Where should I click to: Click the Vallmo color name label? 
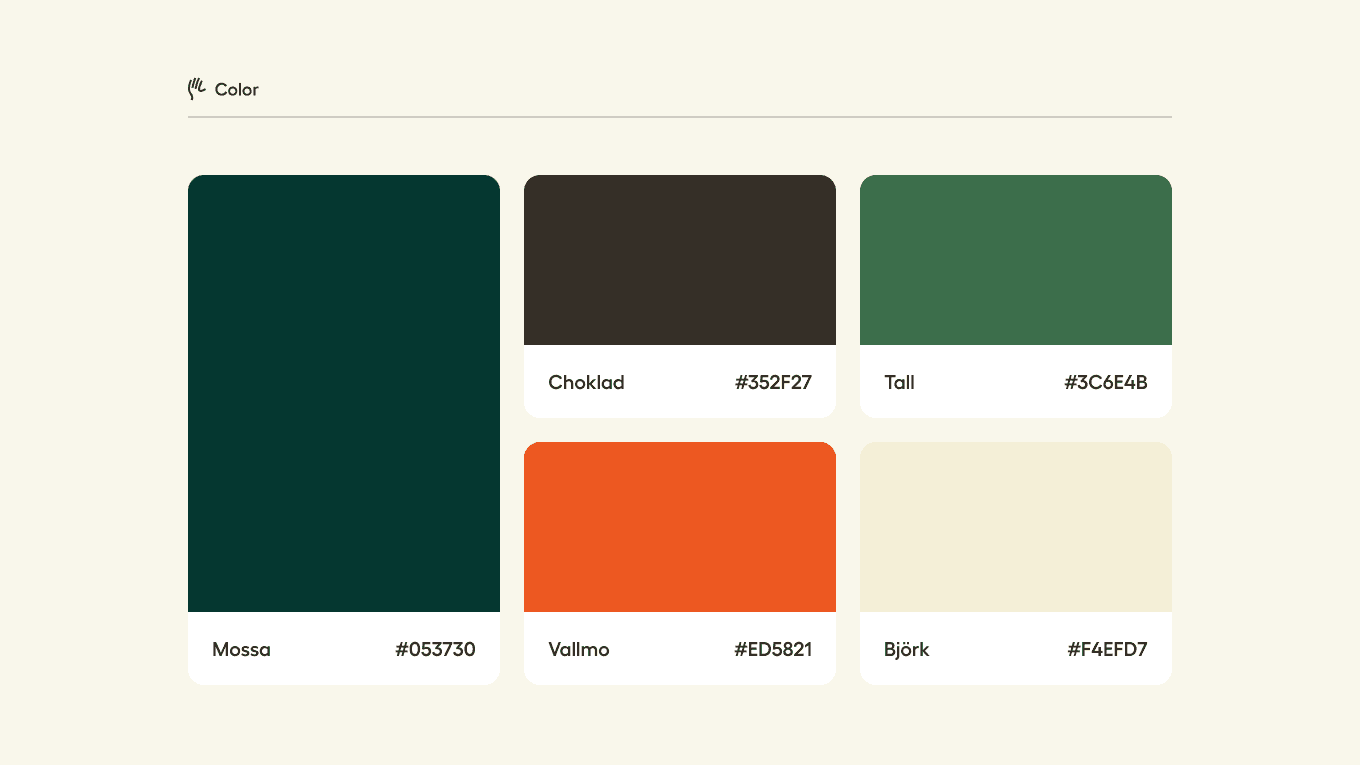(579, 650)
